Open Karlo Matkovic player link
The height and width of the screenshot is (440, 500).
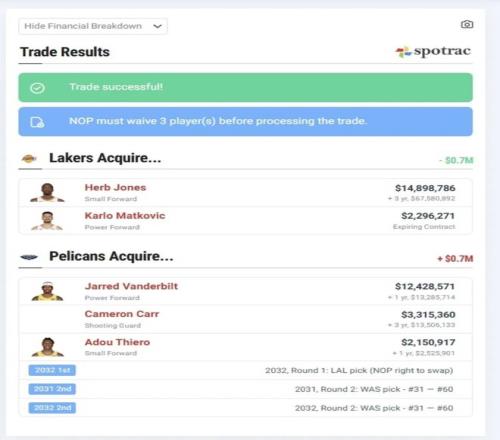pyautogui.click(x=125, y=216)
